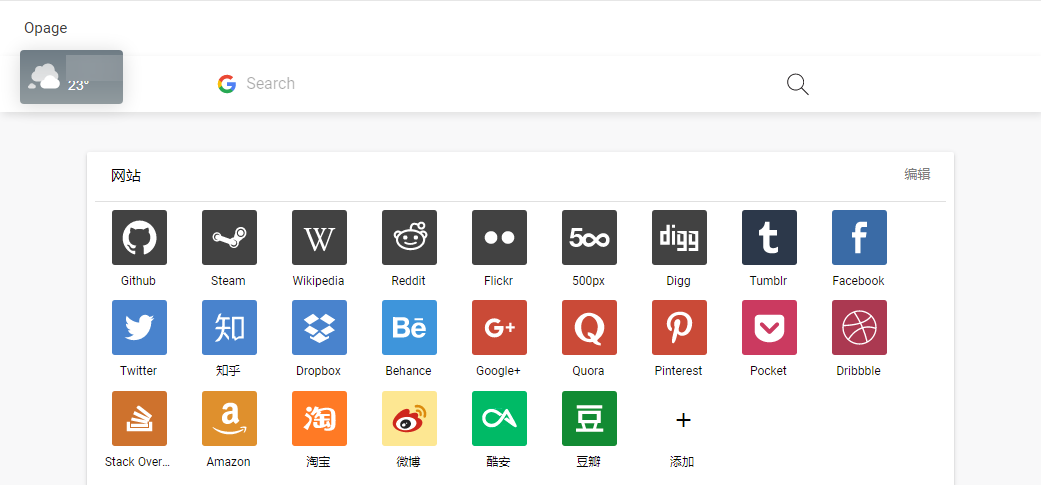The height and width of the screenshot is (485, 1041).
Task: Open the Stack Overflow shortcut icon
Action: 139,419
